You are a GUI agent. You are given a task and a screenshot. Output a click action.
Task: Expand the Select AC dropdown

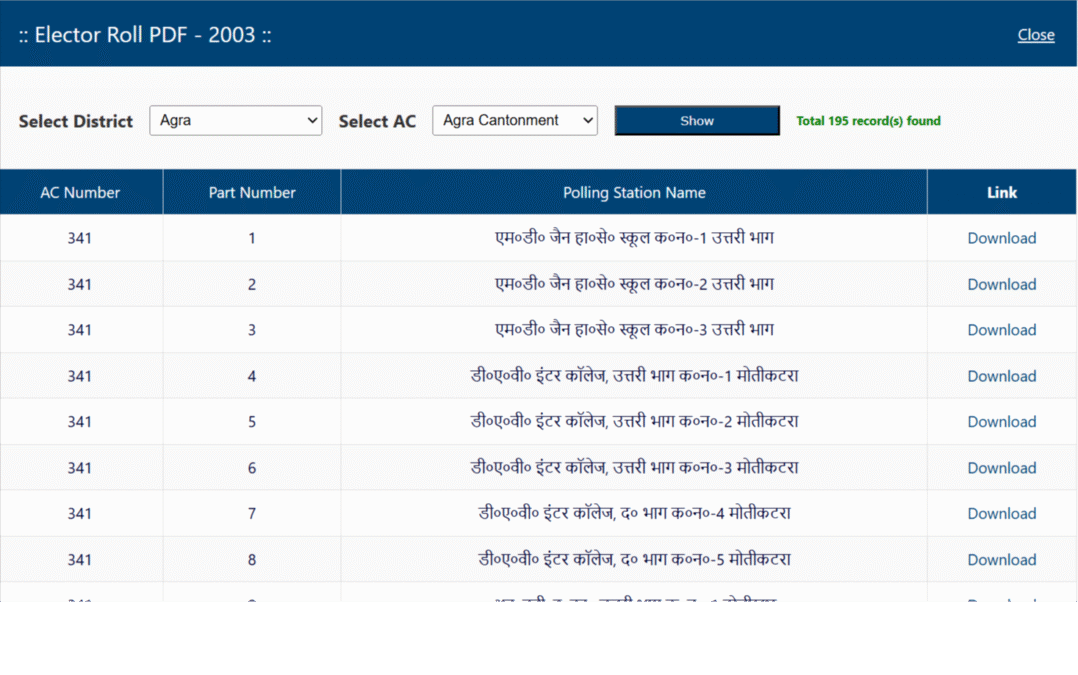[514, 121]
